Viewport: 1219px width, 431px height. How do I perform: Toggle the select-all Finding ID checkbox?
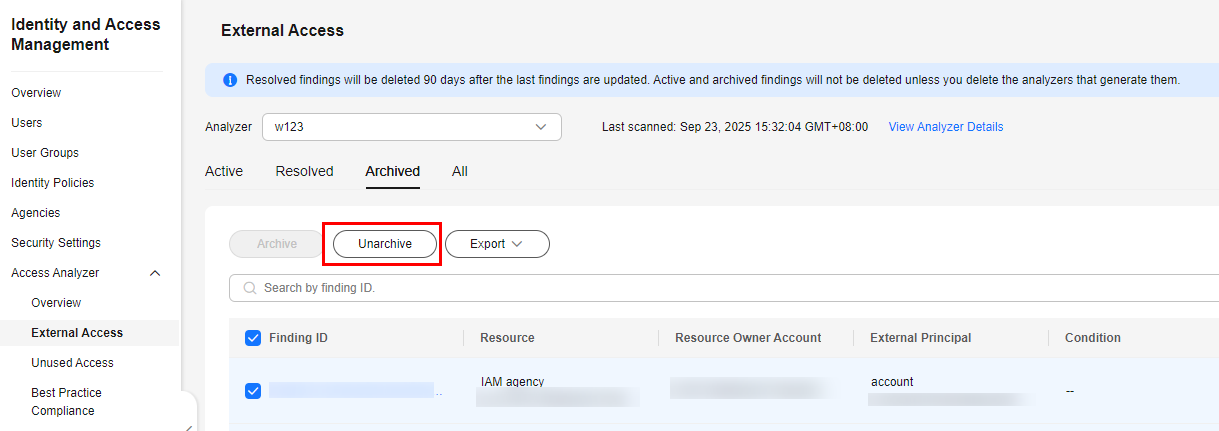coord(253,338)
